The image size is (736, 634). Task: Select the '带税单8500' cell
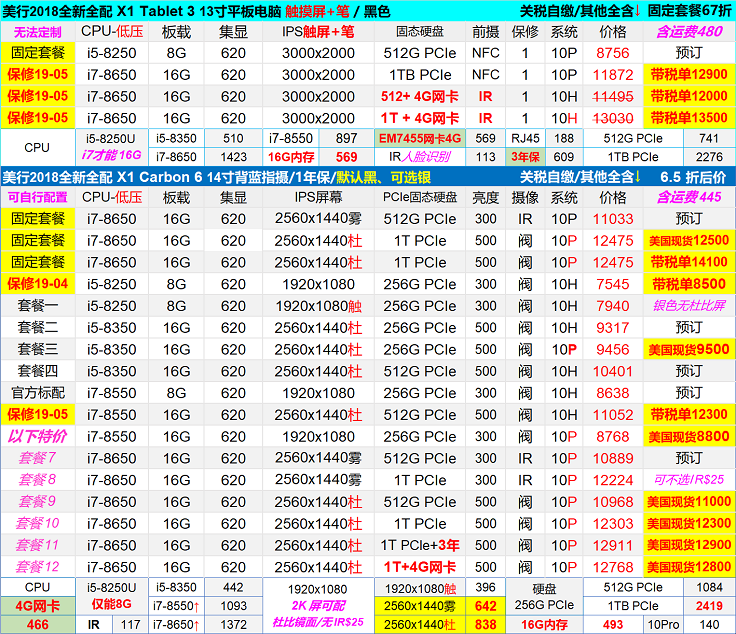pos(689,284)
